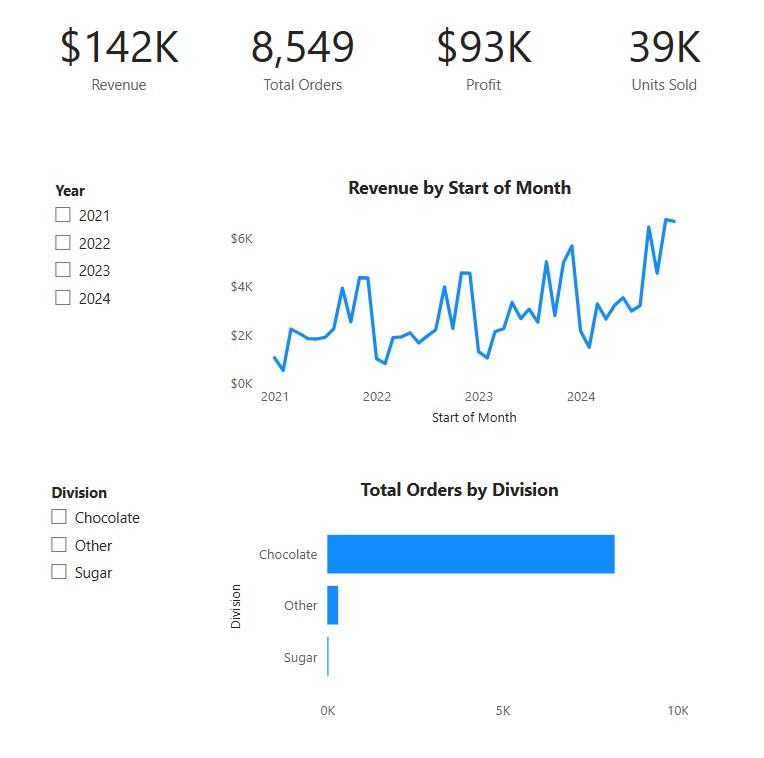The height and width of the screenshot is (758, 764).
Task: Click the Start of Month axis title
Action: coord(474,417)
